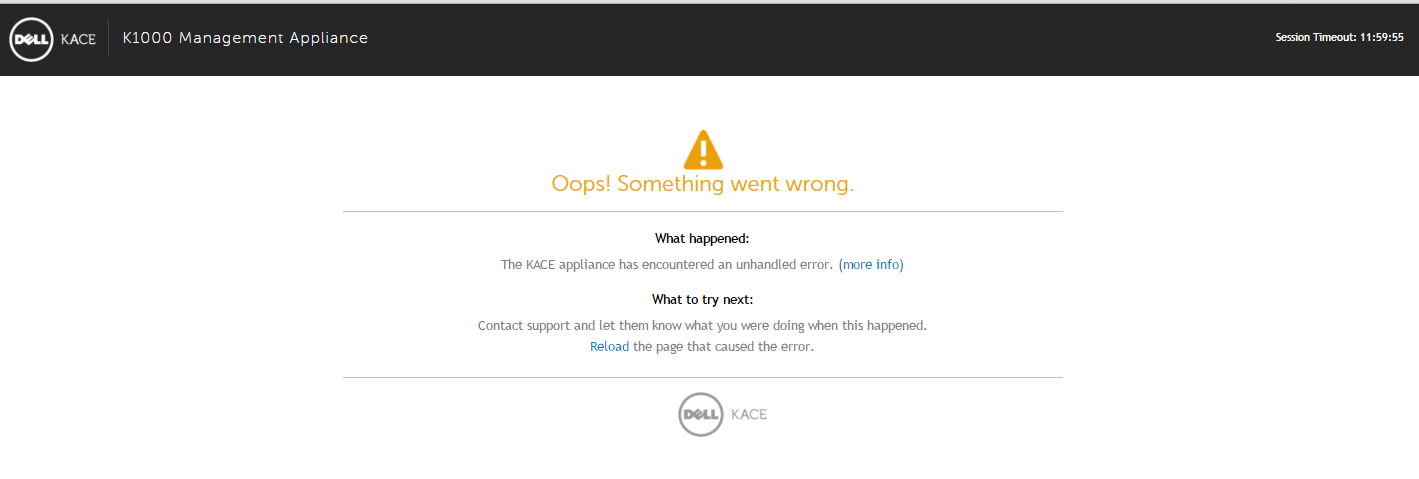The height and width of the screenshot is (479, 1419).
Task: Click the Dell logo in the header
Action: tap(30, 39)
